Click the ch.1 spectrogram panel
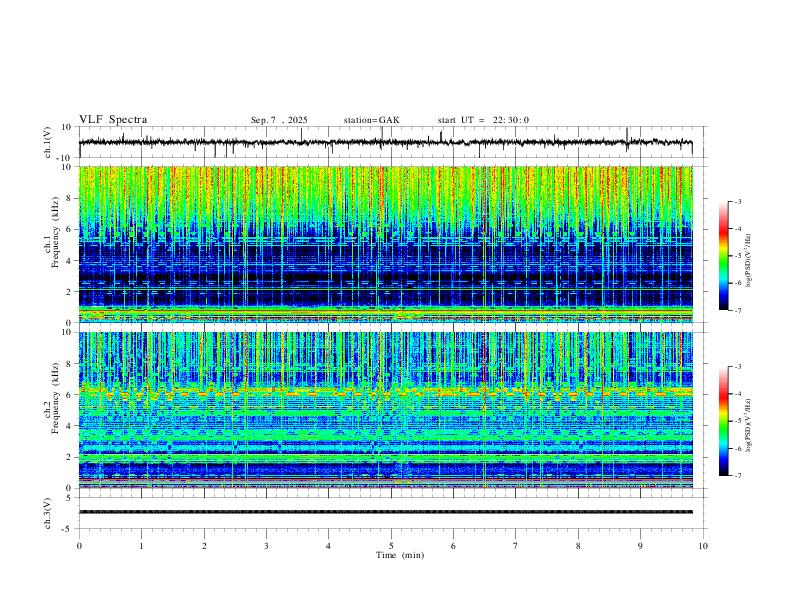Viewport: 792px width, 612px height. coord(385,244)
